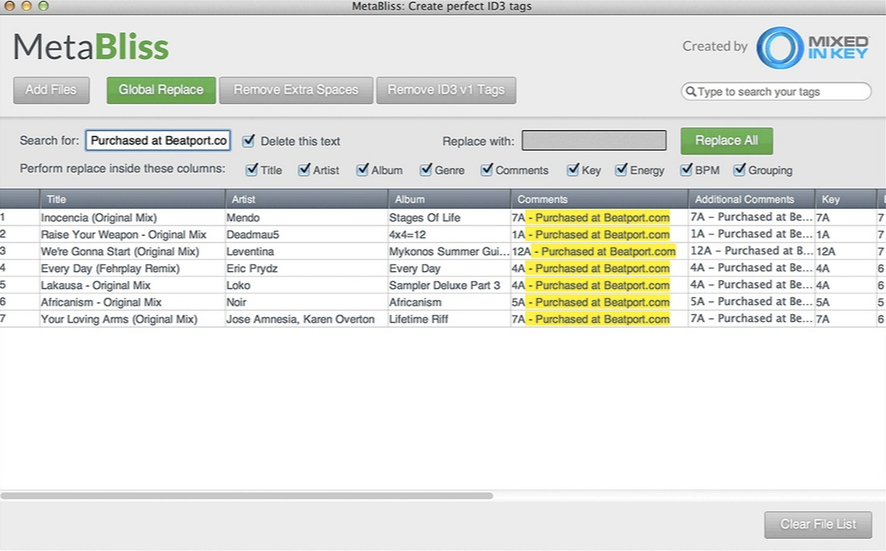Click the MetaBliss logo title
This screenshot has height=551, width=886.
click(x=91, y=47)
